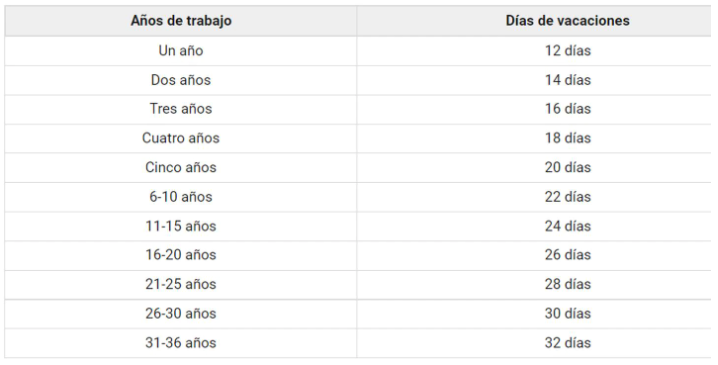Click the 'Dos años' row label

click(x=181, y=80)
